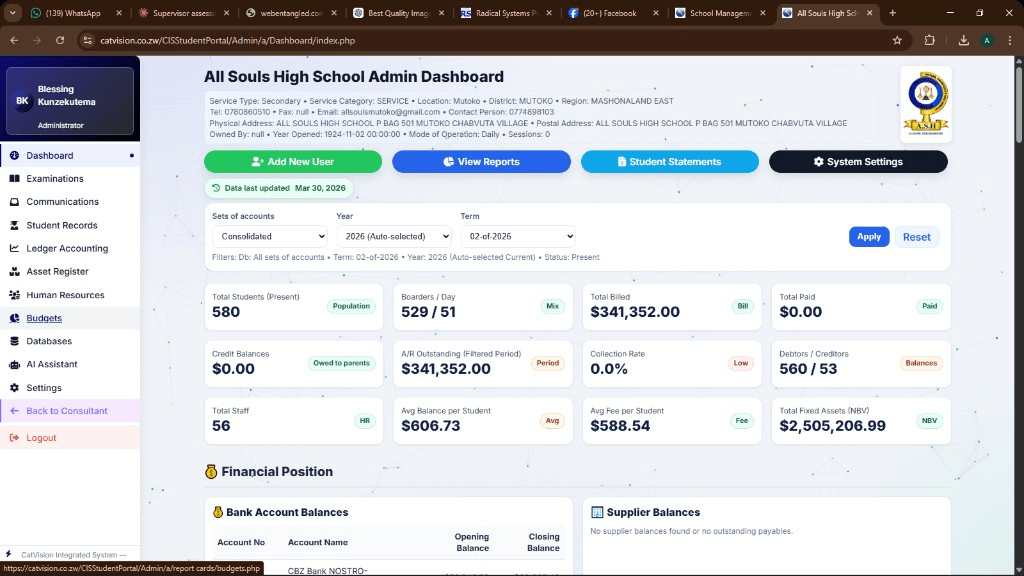Image resolution: width=1024 pixels, height=576 pixels.
Task: Click the Settings gear icon in sidebar
Action: [14, 388]
